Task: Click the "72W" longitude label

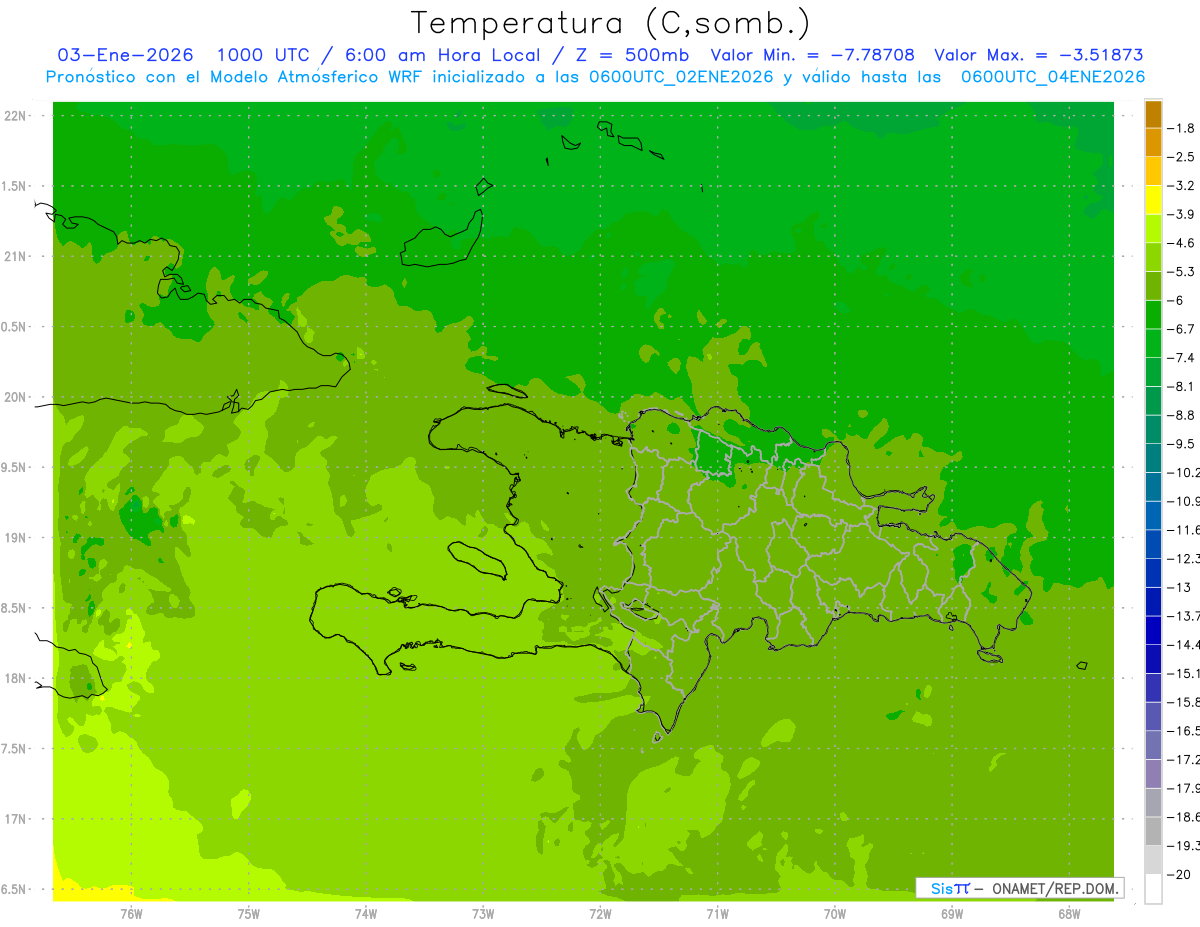Action: (x=600, y=913)
